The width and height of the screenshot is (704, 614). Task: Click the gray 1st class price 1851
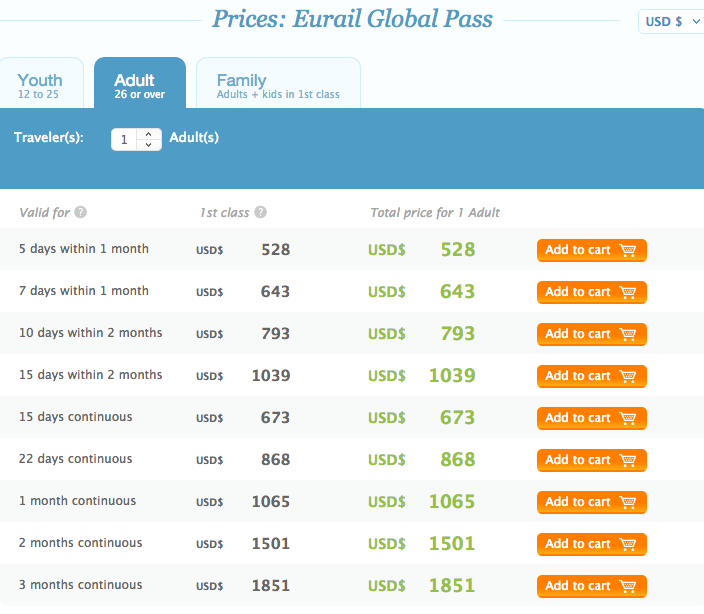click(271, 585)
